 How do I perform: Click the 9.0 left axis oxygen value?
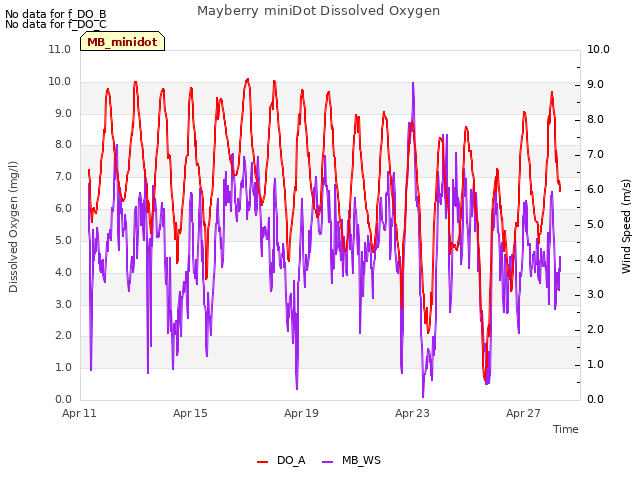tap(64, 113)
